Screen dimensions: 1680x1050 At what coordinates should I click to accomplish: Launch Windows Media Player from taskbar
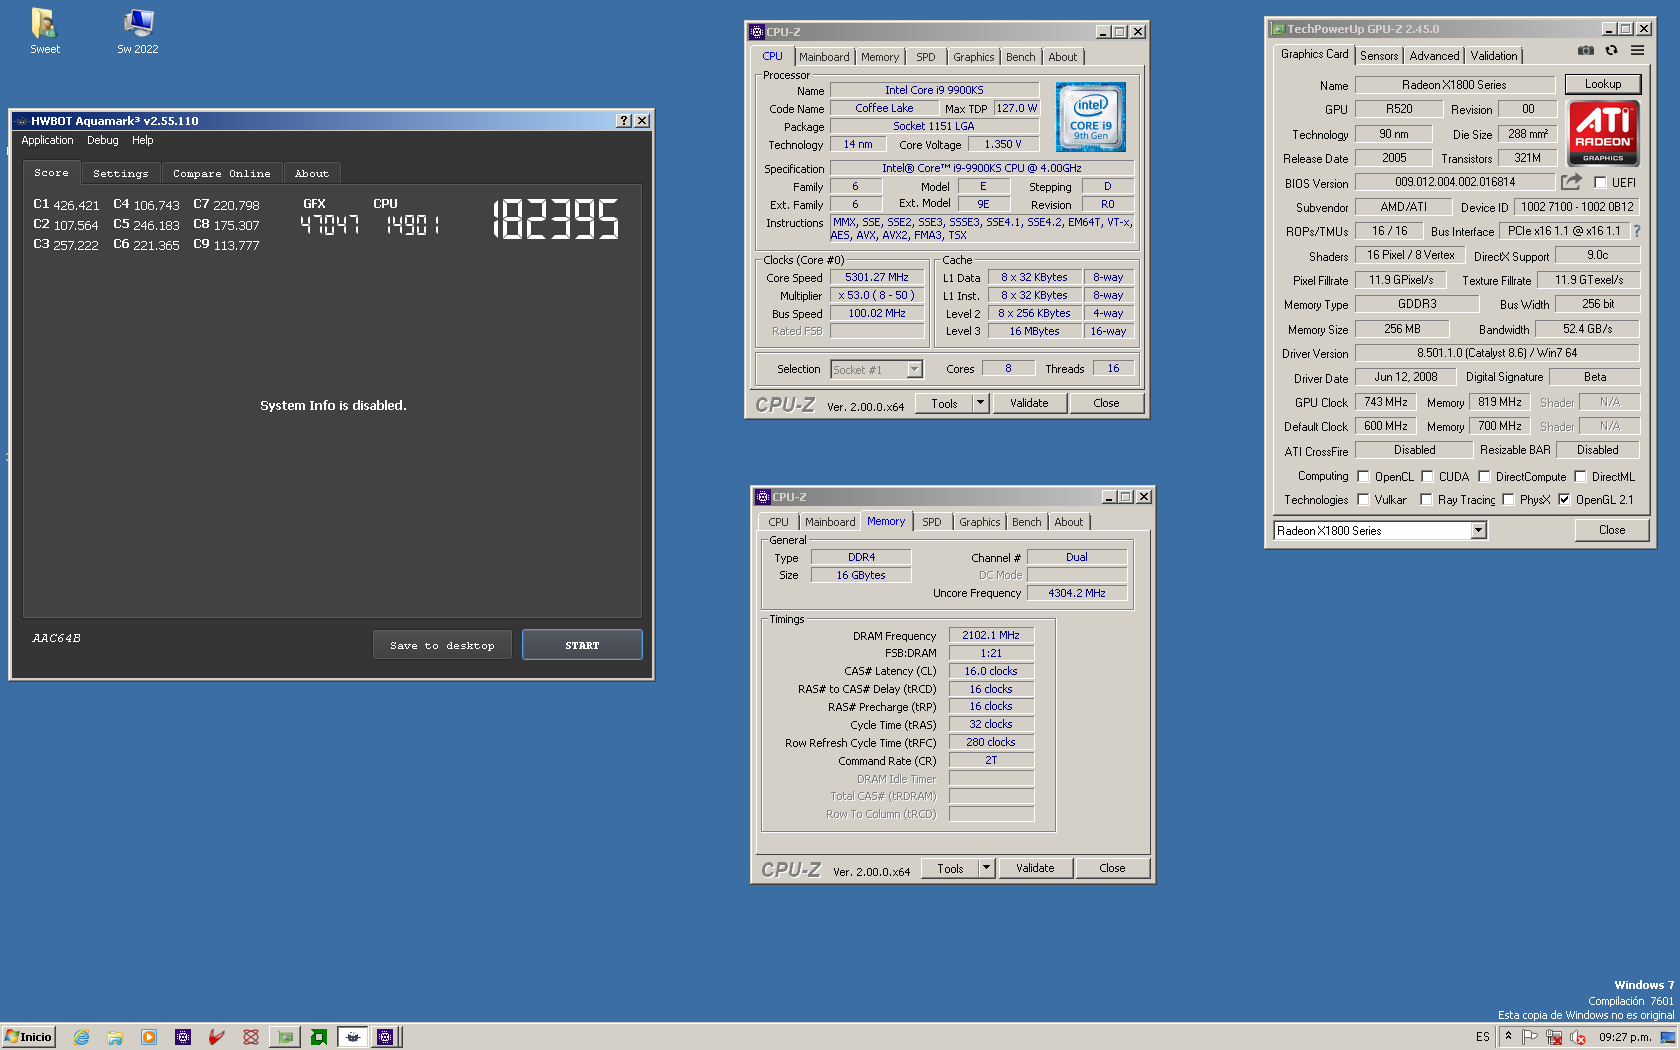(x=149, y=1037)
